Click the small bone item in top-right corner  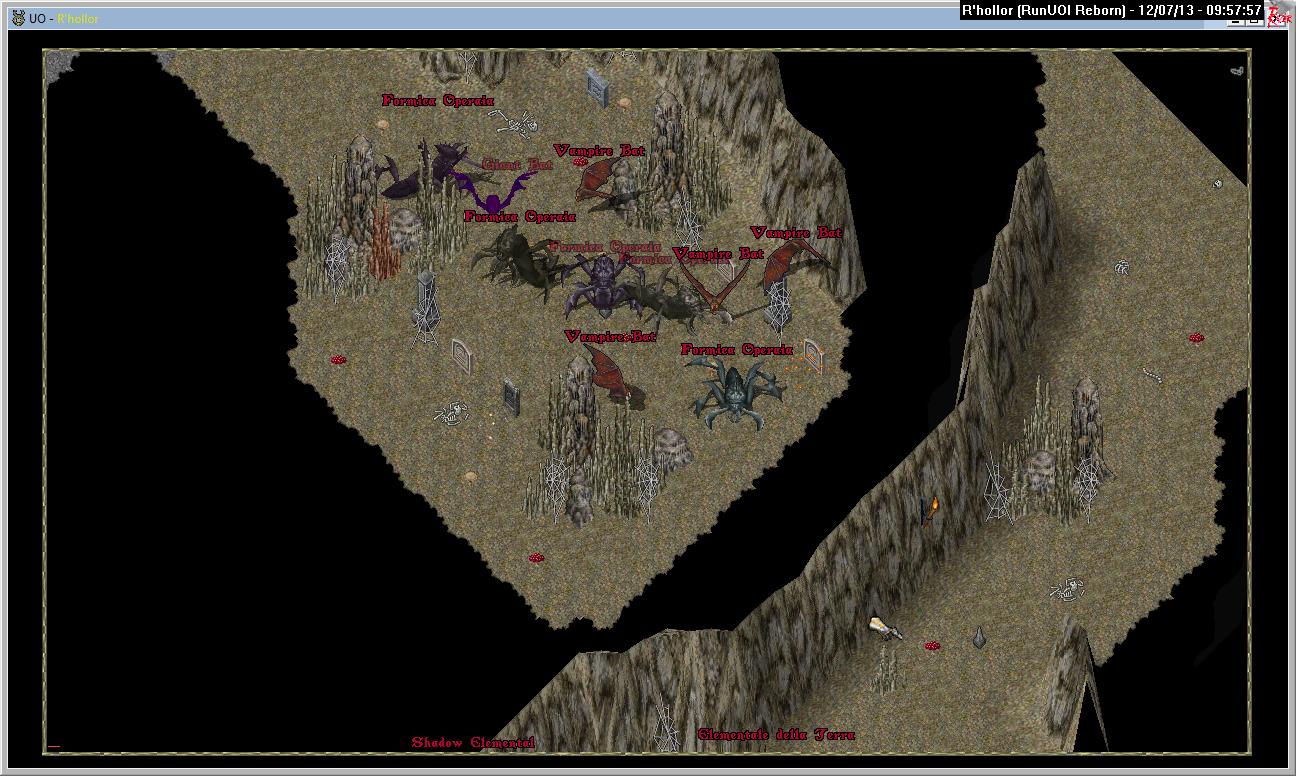tap(1237, 70)
